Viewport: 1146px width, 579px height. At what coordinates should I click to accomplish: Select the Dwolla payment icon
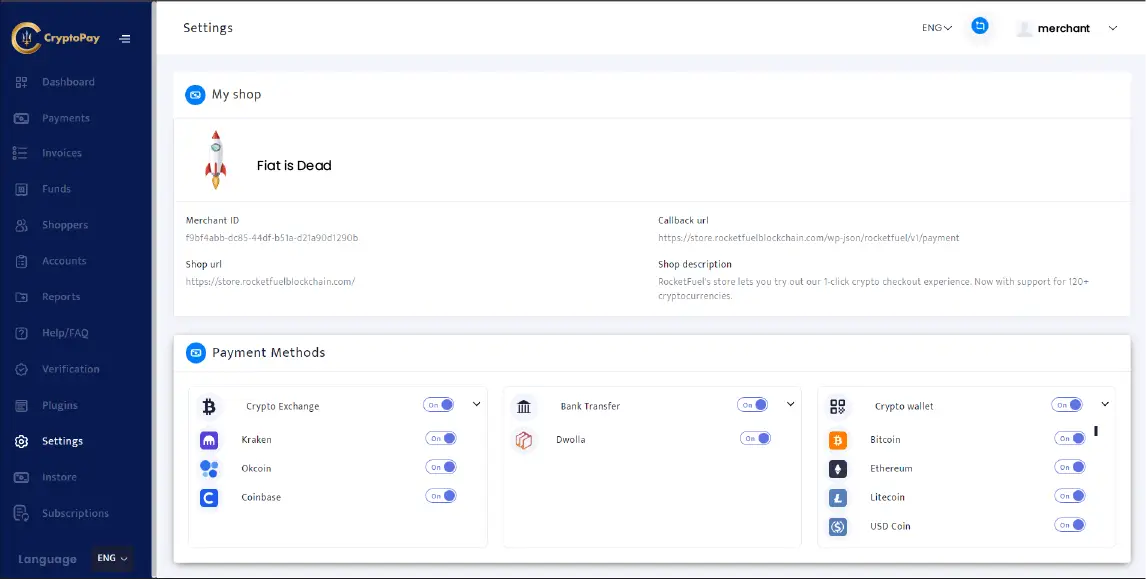tap(524, 439)
